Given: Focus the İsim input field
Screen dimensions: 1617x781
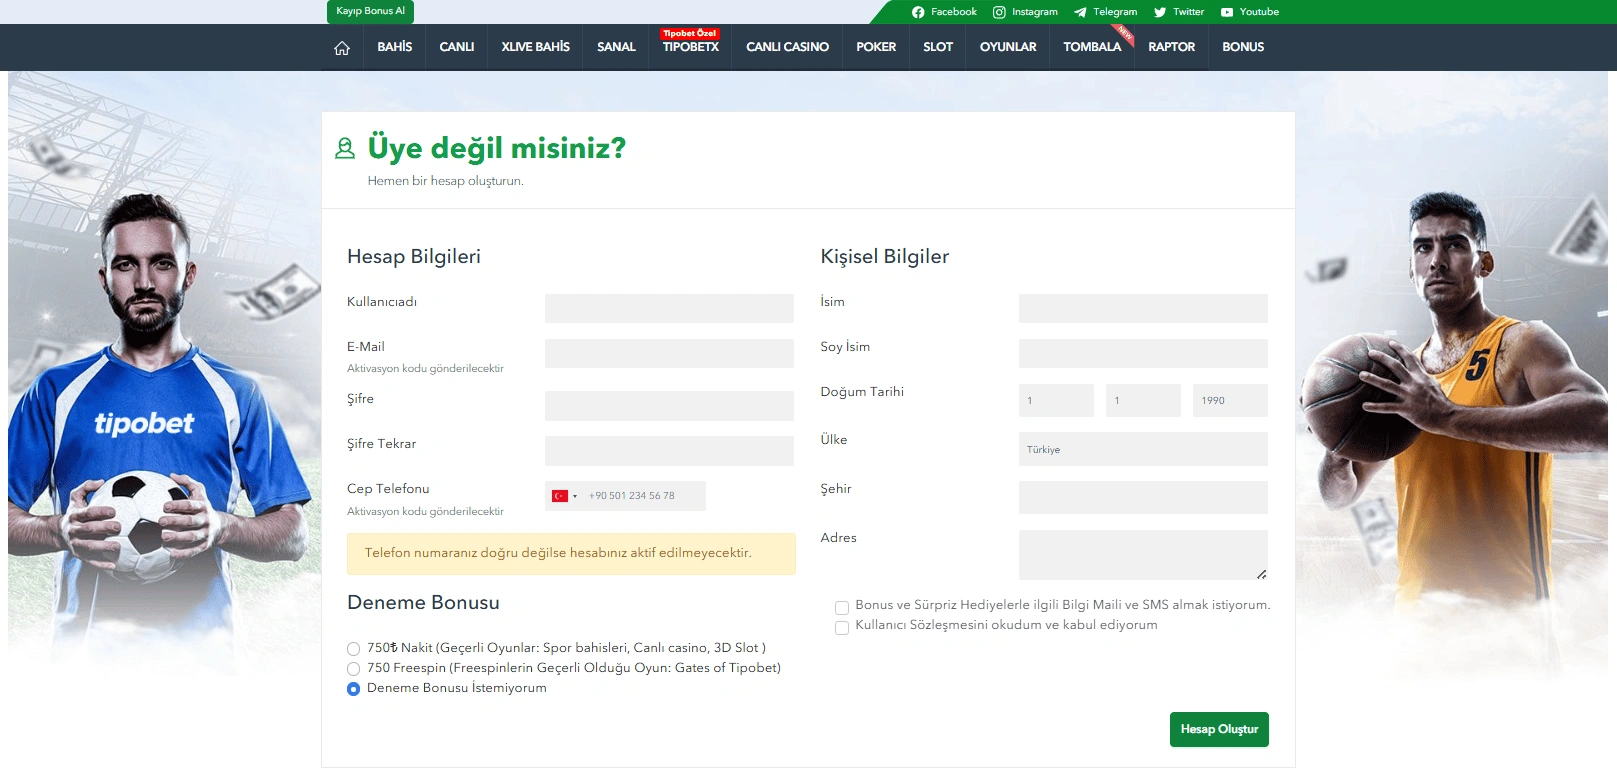Looking at the screenshot, I should click(1143, 308).
